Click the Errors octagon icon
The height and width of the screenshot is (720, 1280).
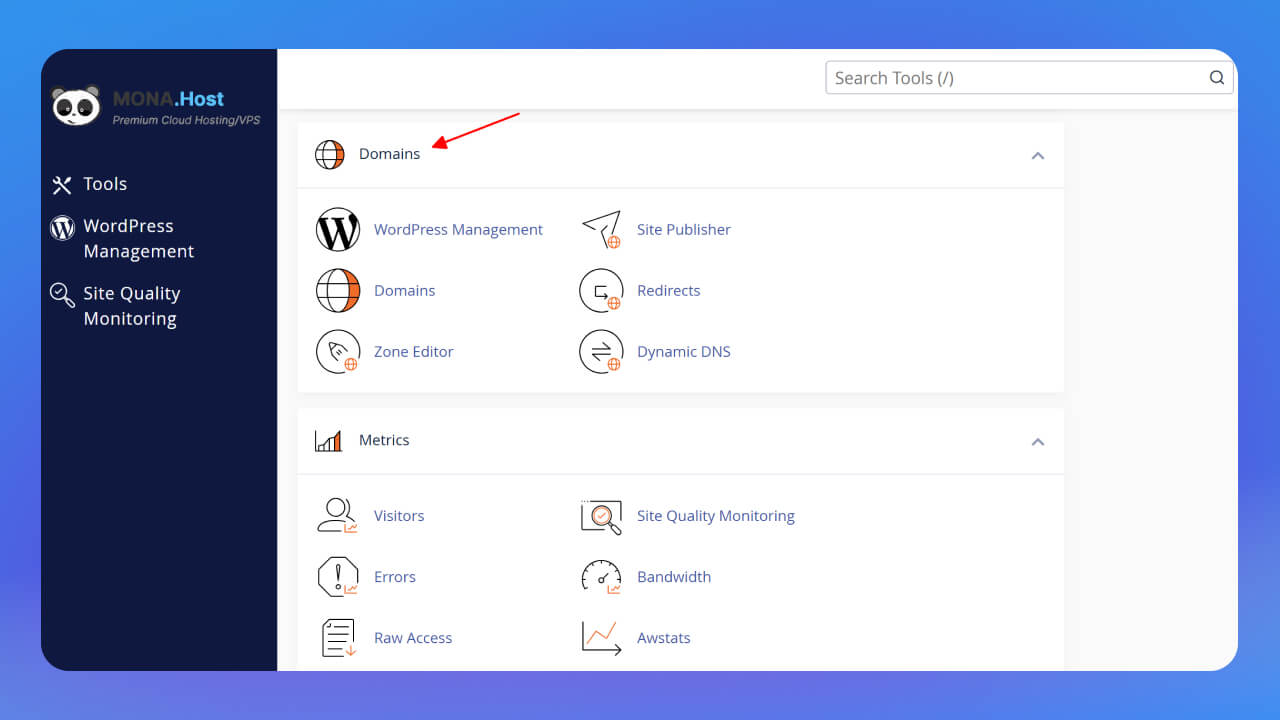pos(337,577)
